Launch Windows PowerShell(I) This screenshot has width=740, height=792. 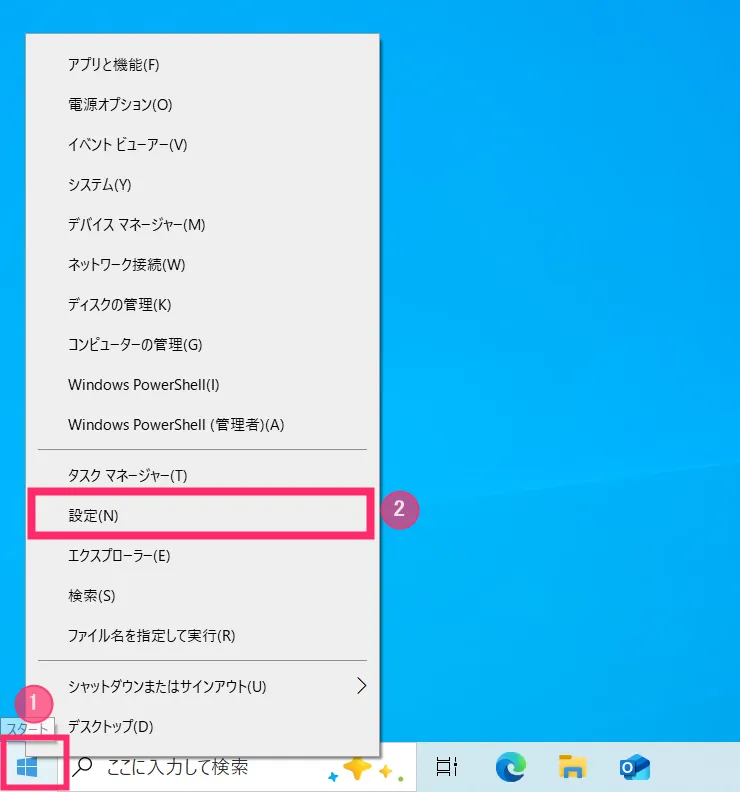pos(202,384)
